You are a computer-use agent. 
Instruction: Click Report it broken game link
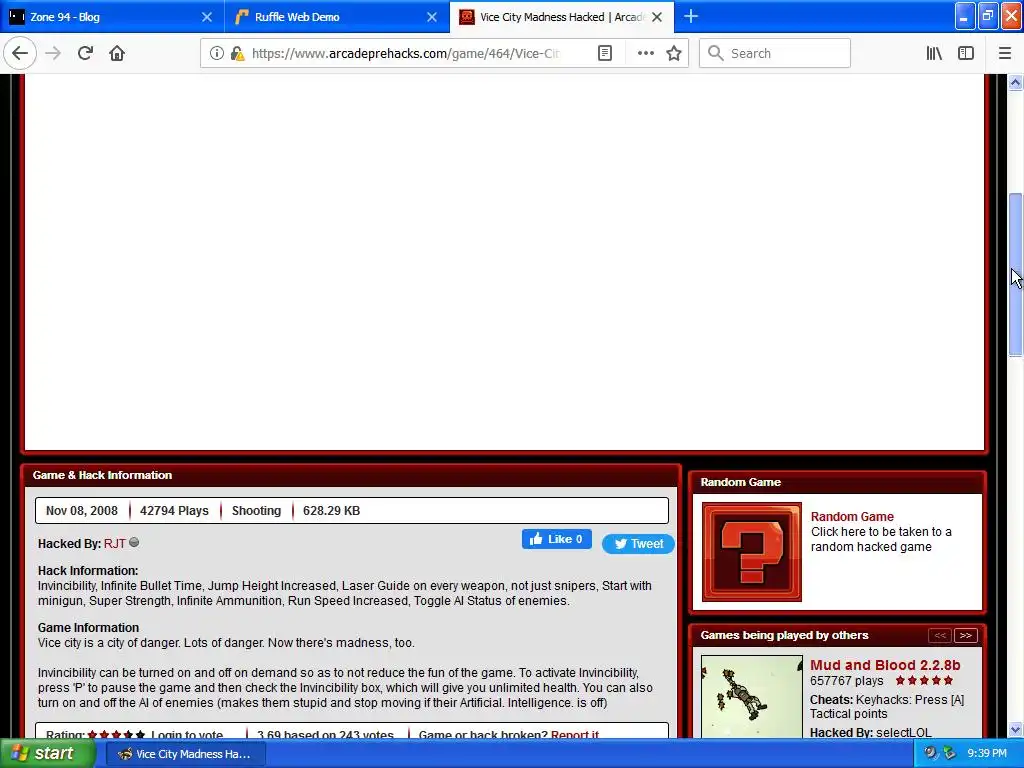pos(575,734)
